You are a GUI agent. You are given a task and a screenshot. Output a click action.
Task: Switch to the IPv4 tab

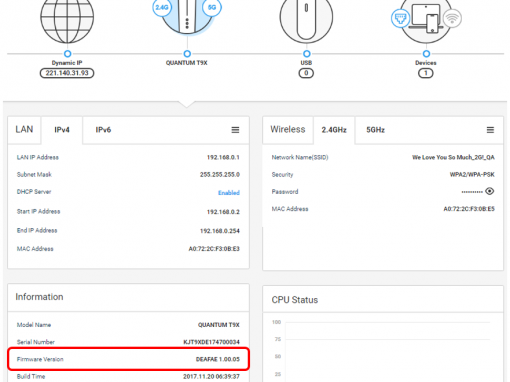pos(62,130)
